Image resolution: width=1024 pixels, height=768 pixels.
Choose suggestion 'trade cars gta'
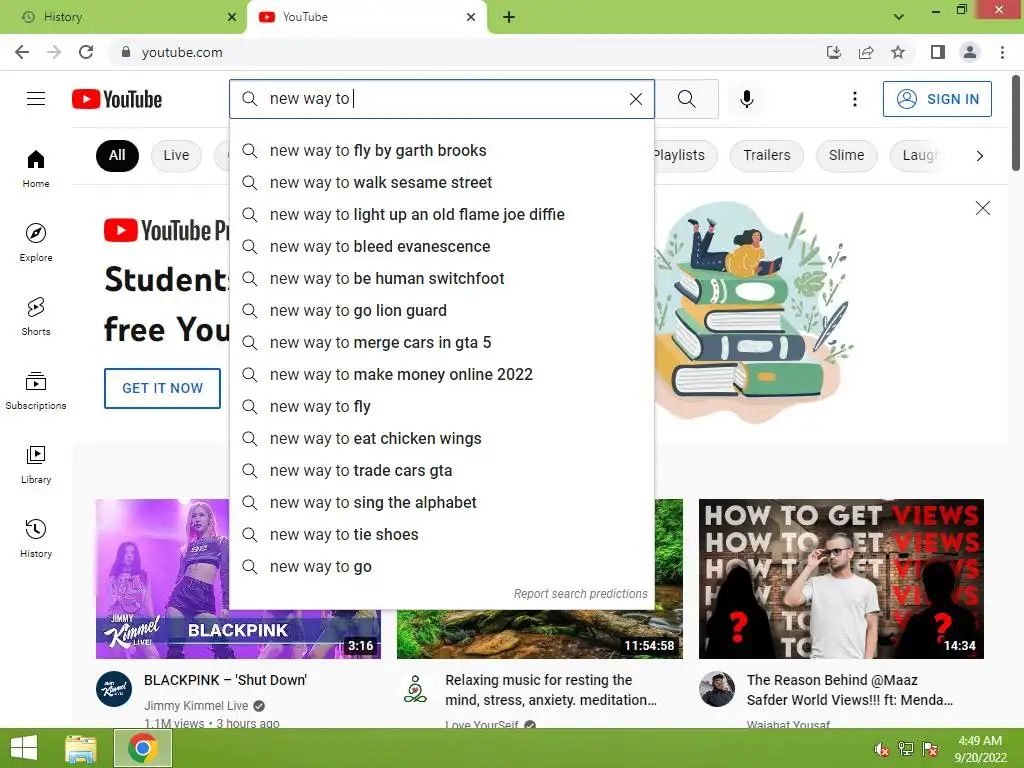[441, 470]
